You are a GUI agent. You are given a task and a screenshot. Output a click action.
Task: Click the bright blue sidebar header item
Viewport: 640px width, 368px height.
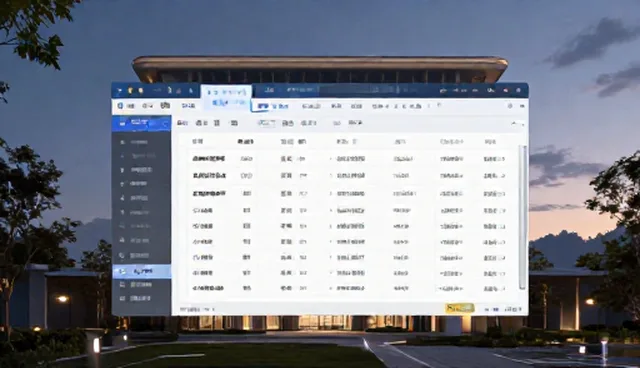click(x=142, y=123)
